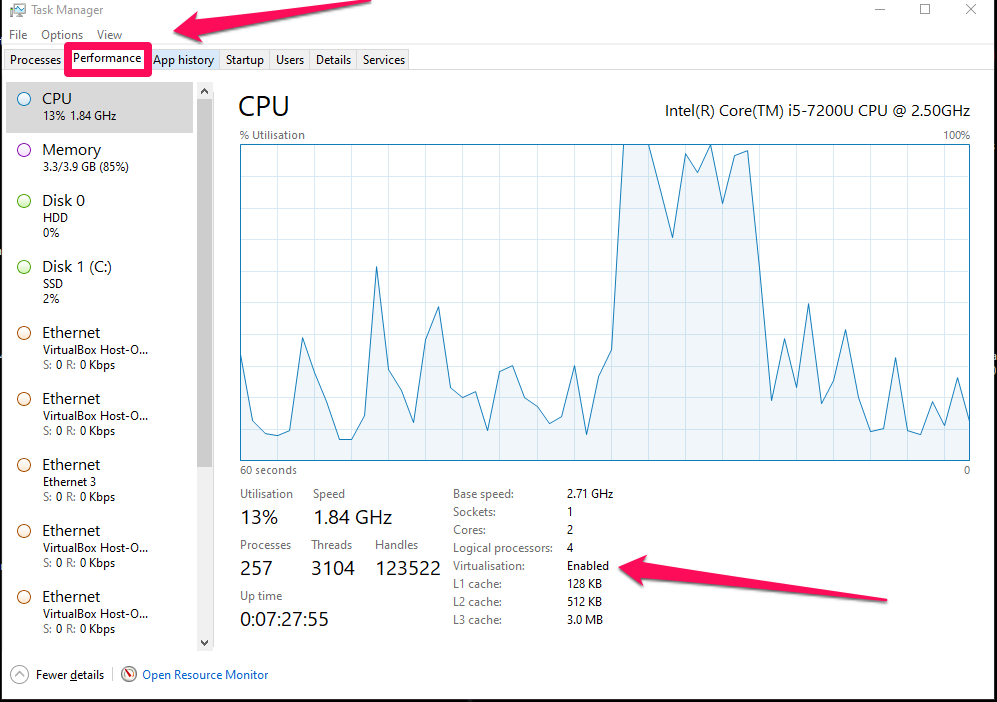The width and height of the screenshot is (997, 702).
Task: Click the sidebar vertical scrollbar thumb
Action: 204,283
